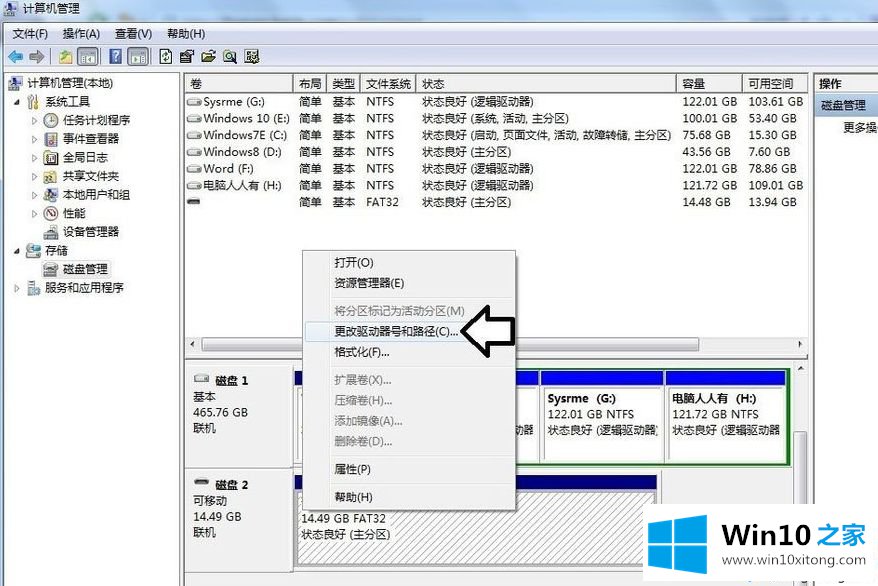Open the 查看(V) menu
The height and width of the screenshot is (586, 878).
[x=133, y=34]
